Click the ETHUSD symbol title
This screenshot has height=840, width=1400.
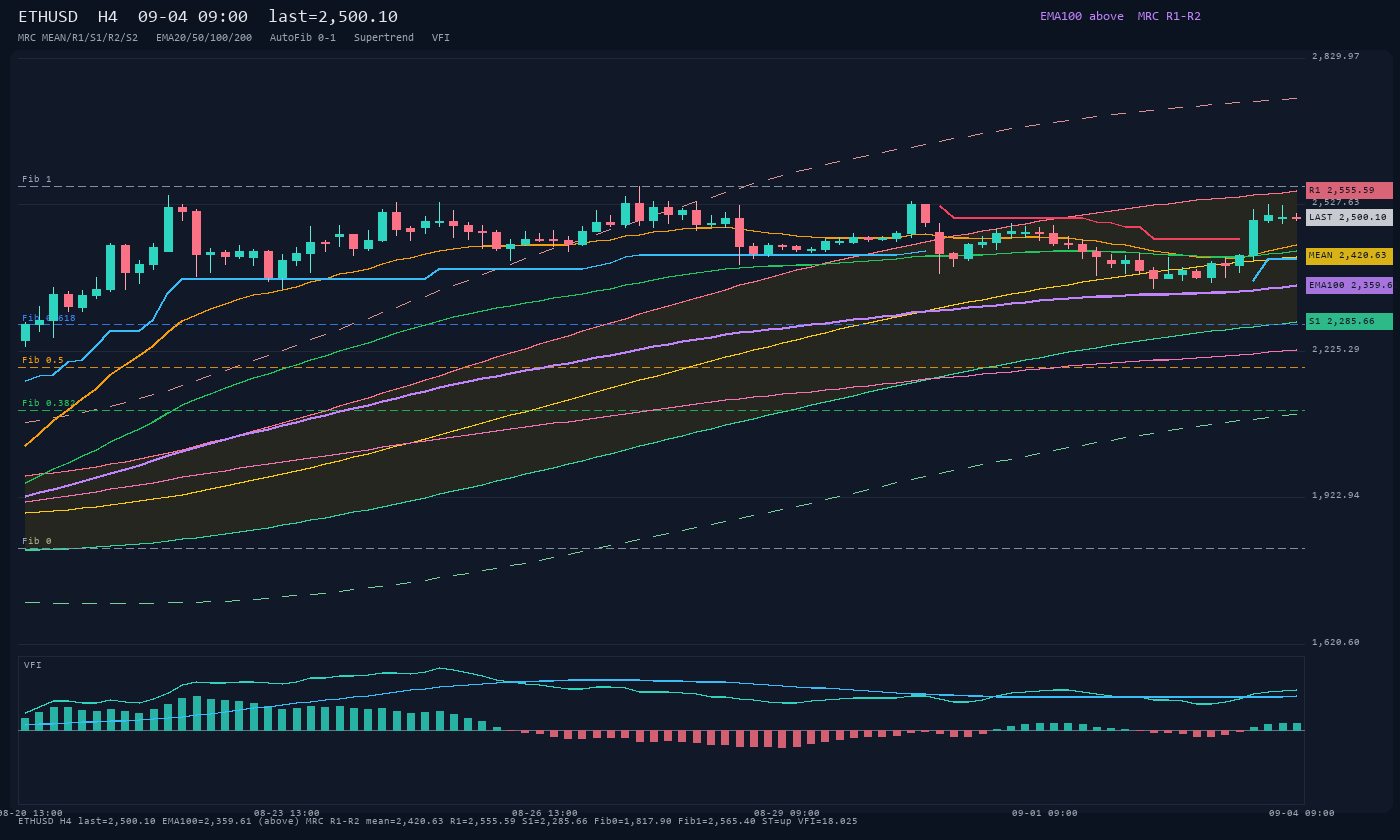(x=48, y=17)
